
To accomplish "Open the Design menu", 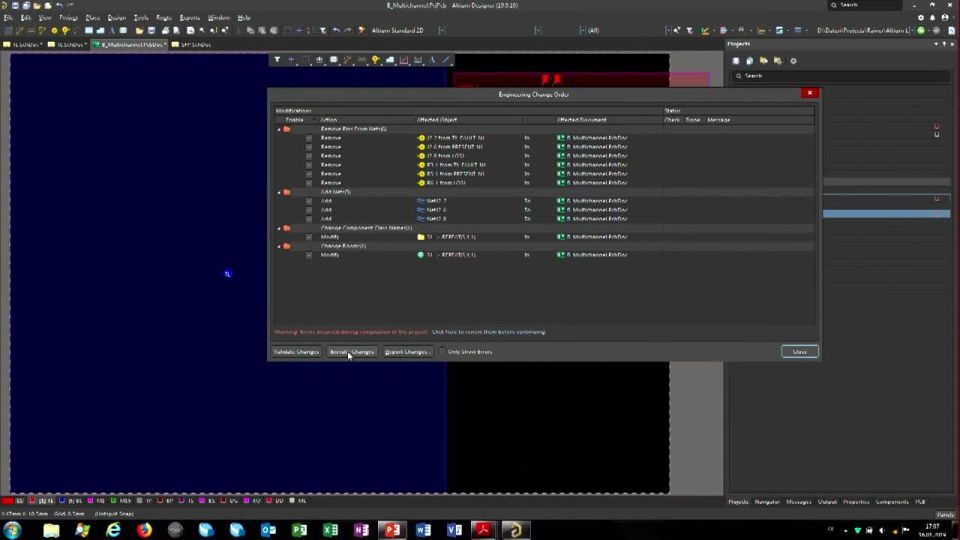I will click(116, 18).
